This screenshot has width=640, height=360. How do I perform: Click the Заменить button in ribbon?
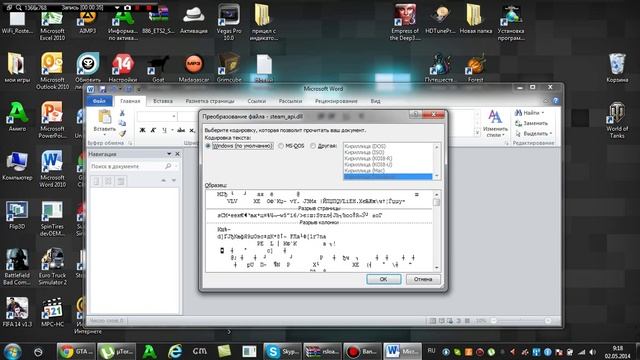[531, 123]
